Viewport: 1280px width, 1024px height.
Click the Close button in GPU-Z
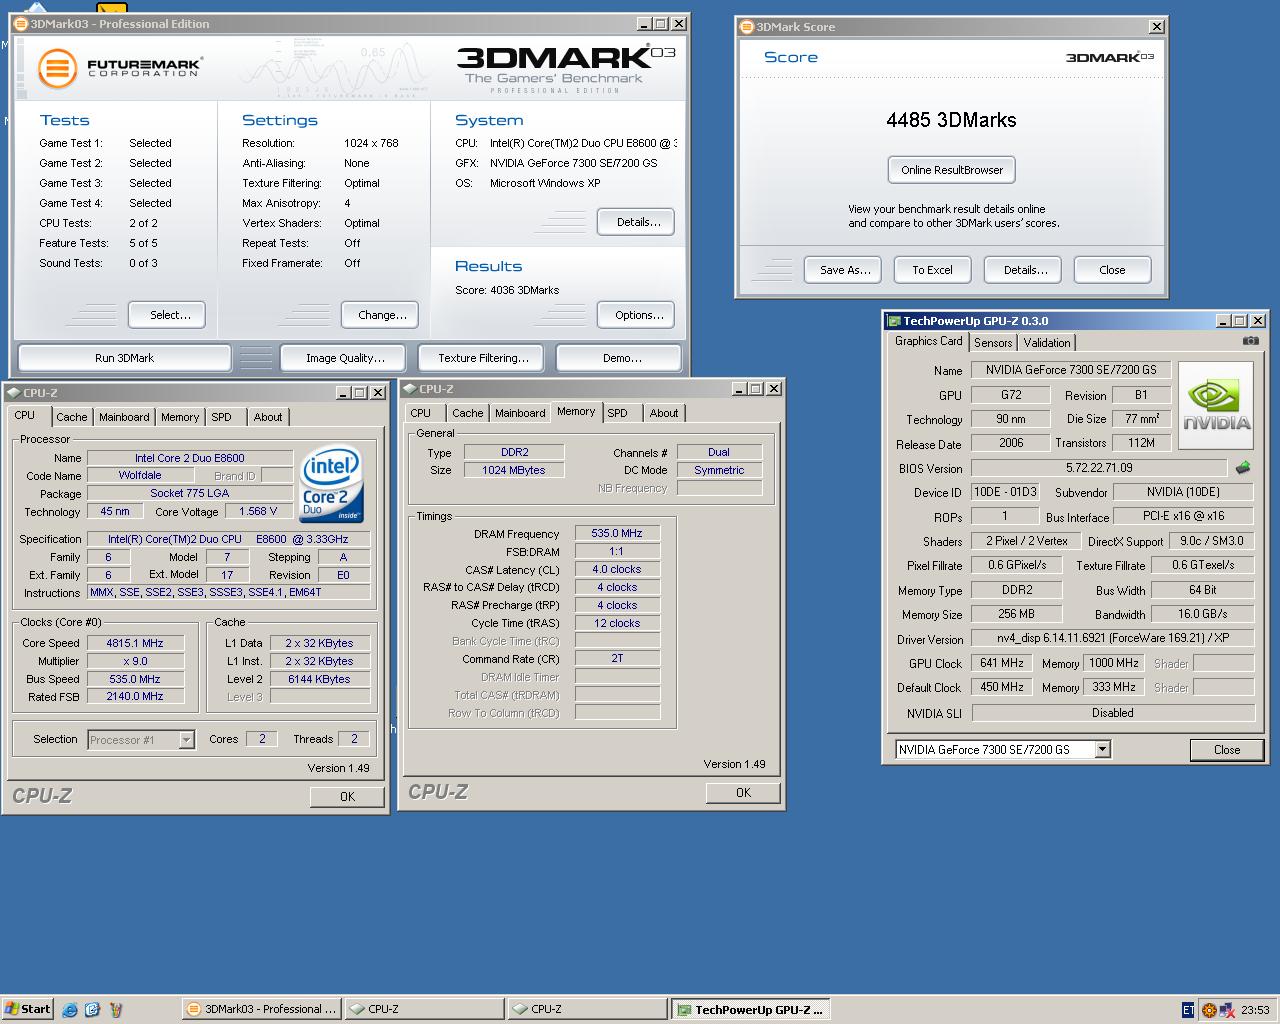1227,750
